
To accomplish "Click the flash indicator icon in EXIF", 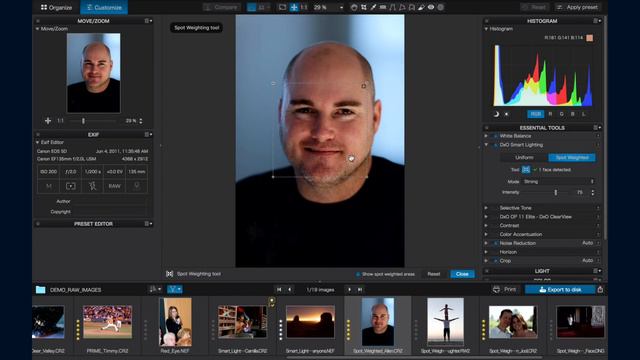I will 92,186.
